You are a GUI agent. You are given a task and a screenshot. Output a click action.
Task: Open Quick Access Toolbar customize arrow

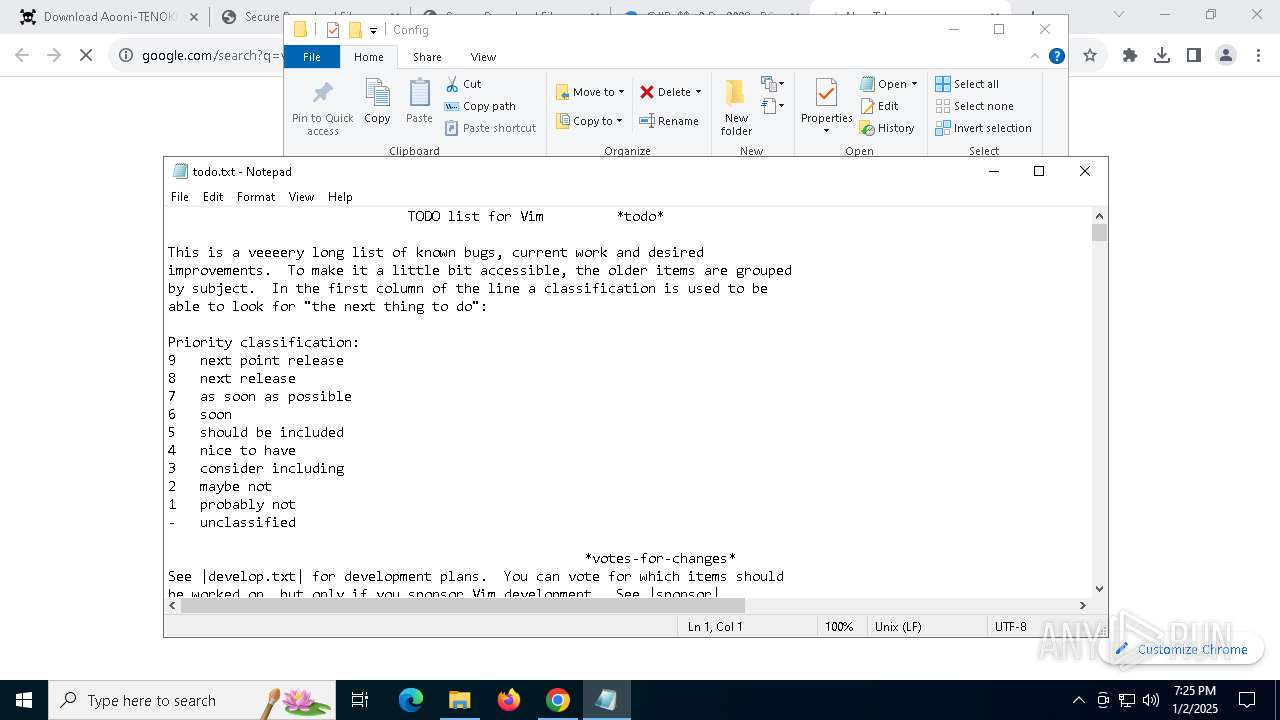click(373, 30)
